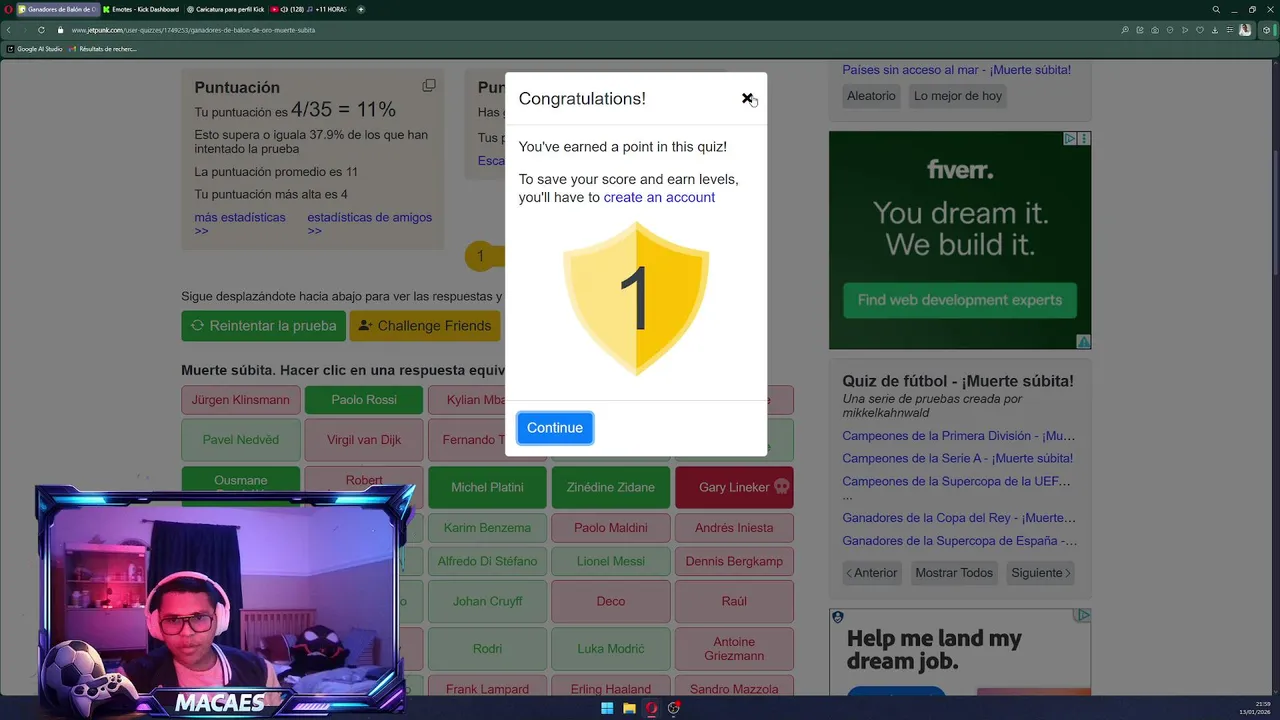Select the Paolo Maldini tile
This screenshot has width=1280, height=720.
pyautogui.click(x=611, y=528)
